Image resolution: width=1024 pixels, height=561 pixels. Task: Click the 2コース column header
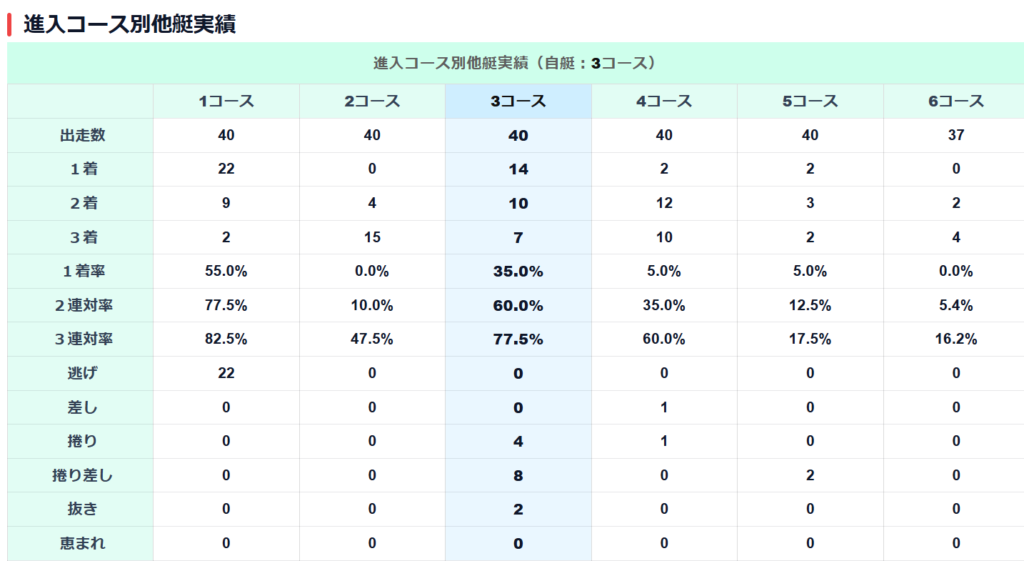tap(372, 101)
